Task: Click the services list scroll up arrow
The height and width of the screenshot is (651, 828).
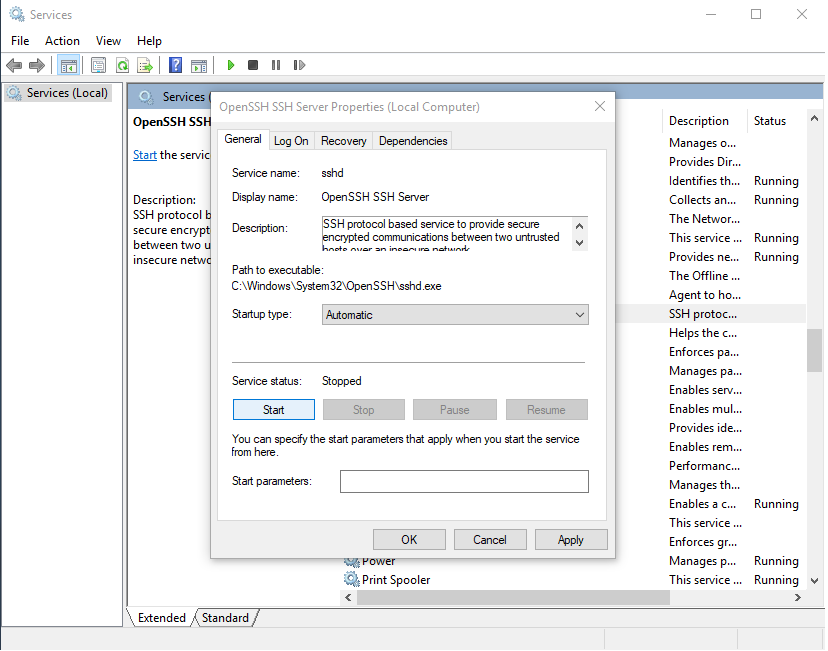Action: click(814, 119)
